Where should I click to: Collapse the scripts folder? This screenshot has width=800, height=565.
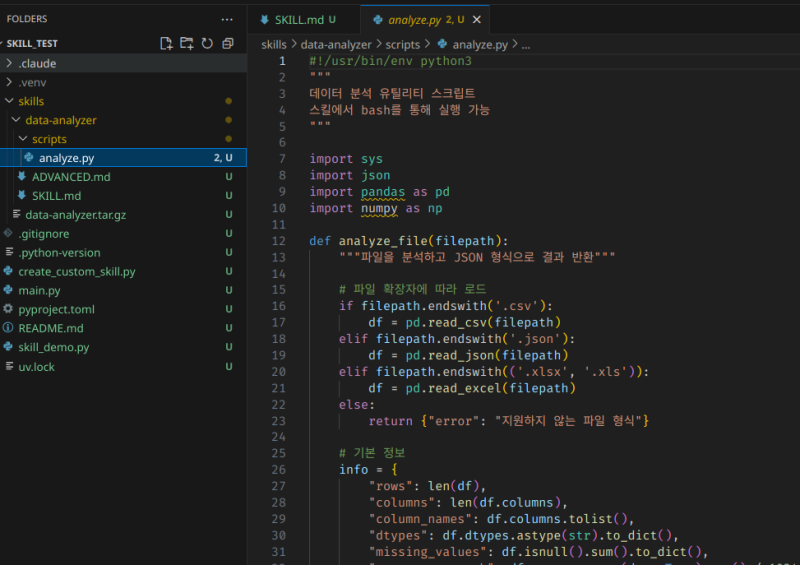pos(48,139)
